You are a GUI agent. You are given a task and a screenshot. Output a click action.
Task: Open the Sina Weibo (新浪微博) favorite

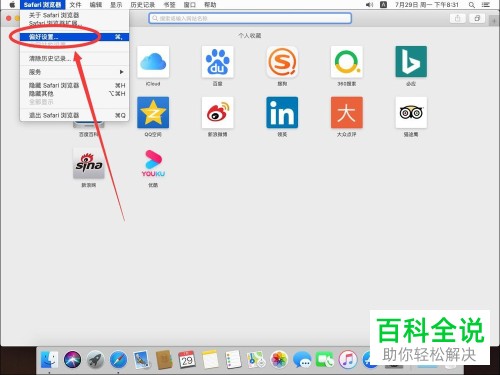218,113
